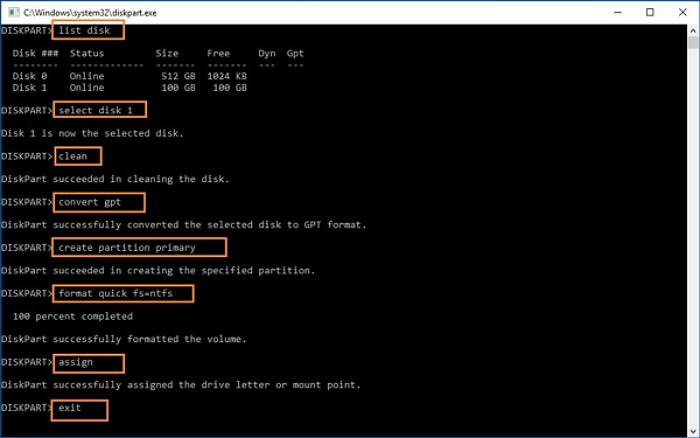Click the 'convert gpt' command text

(x=90, y=202)
